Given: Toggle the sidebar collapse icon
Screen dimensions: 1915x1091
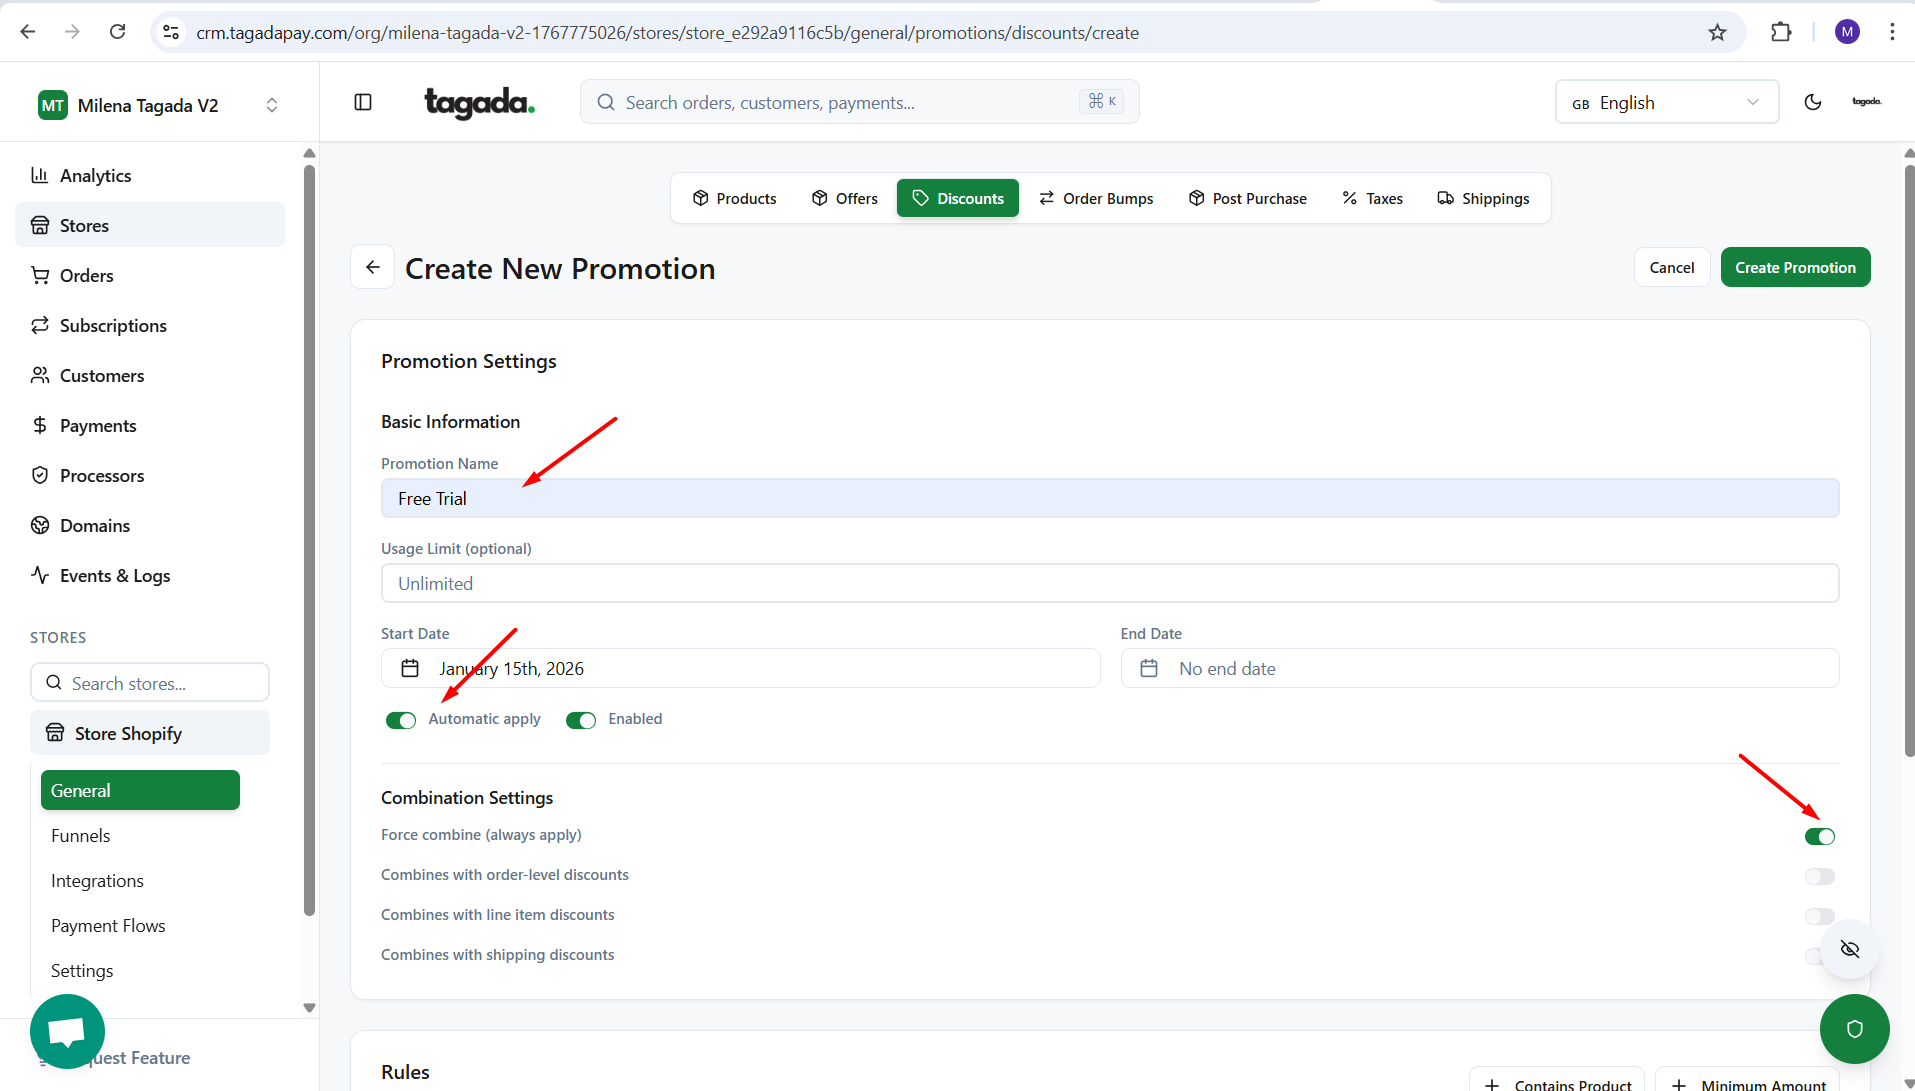Looking at the screenshot, I should 363,102.
